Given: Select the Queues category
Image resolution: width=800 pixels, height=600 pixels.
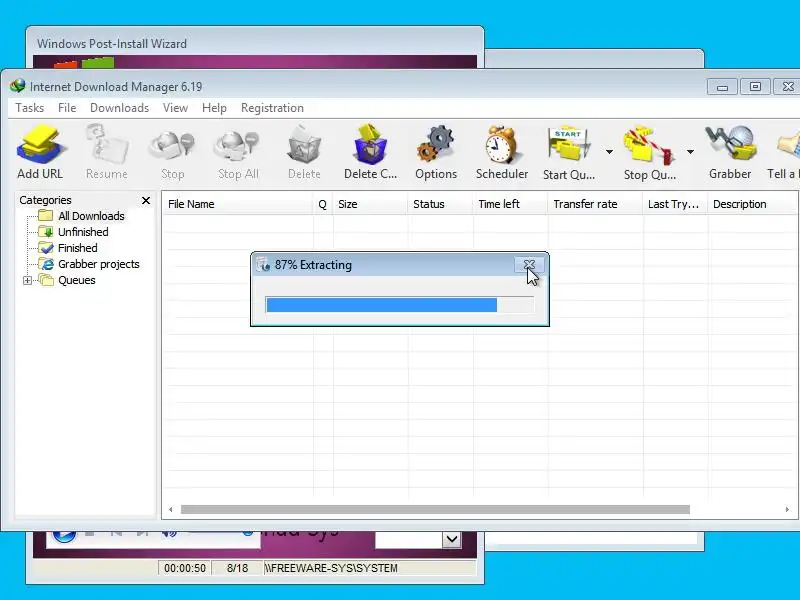Looking at the screenshot, I should point(77,280).
